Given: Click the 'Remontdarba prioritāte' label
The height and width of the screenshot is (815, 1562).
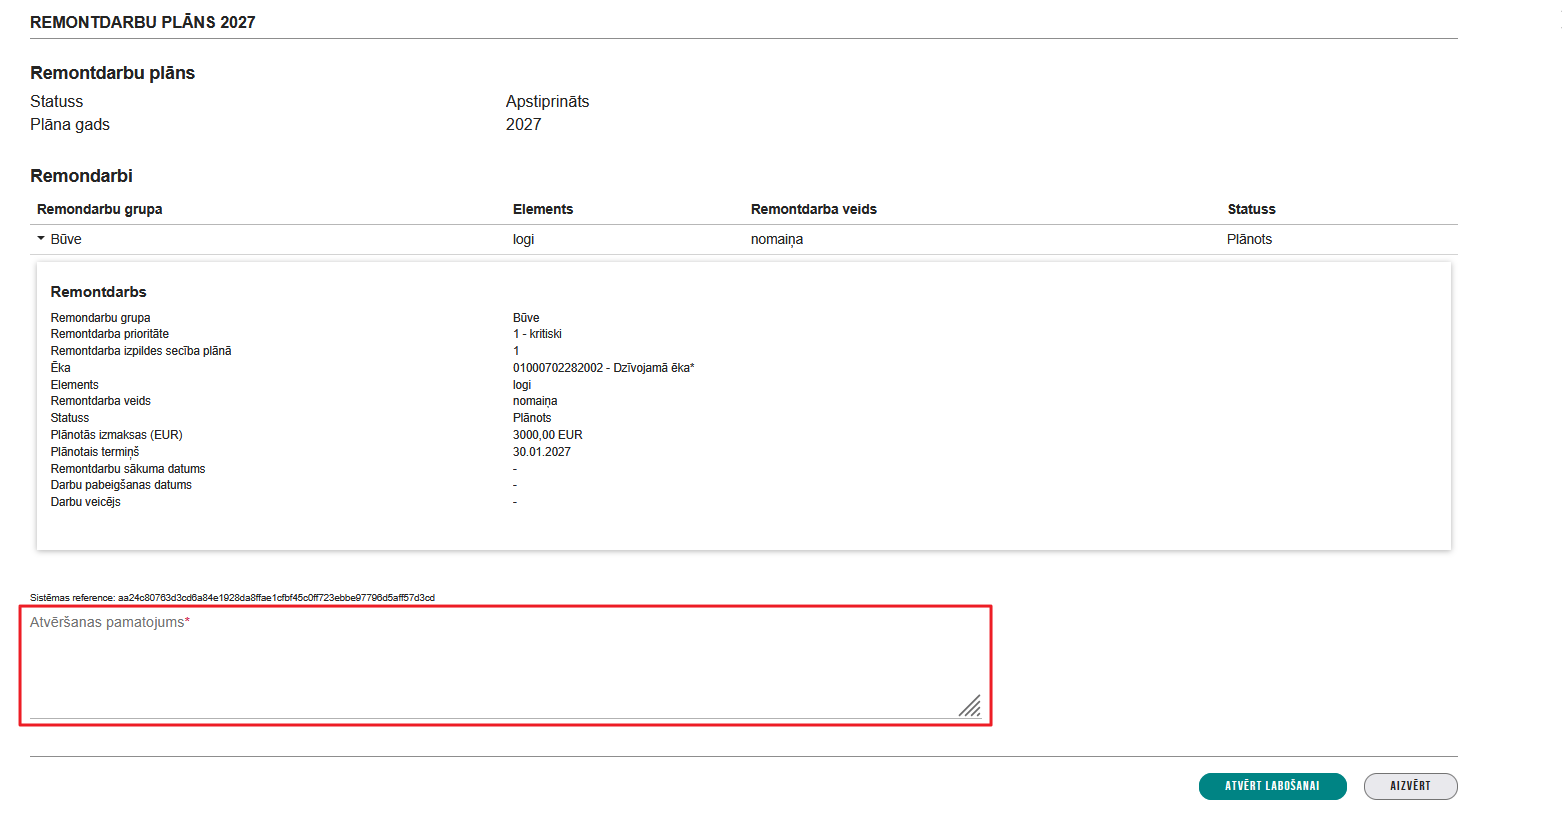Looking at the screenshot, I should 110,334.
